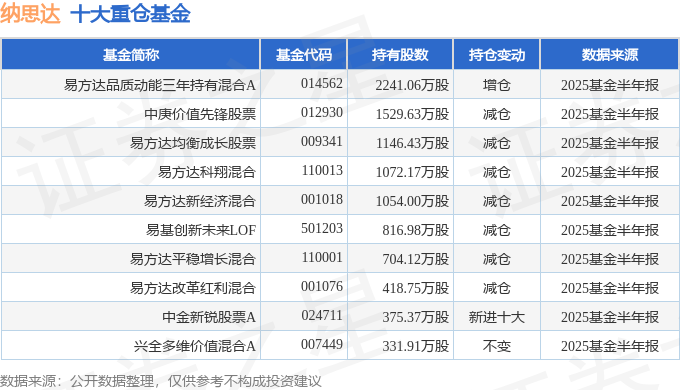Select 易方达新经济混合 fund name

pos(200,201)
